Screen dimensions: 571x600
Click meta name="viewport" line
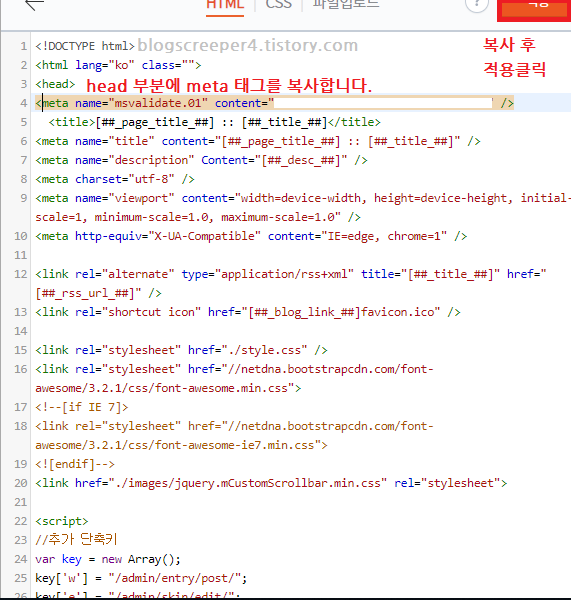(x=303, y=198)
